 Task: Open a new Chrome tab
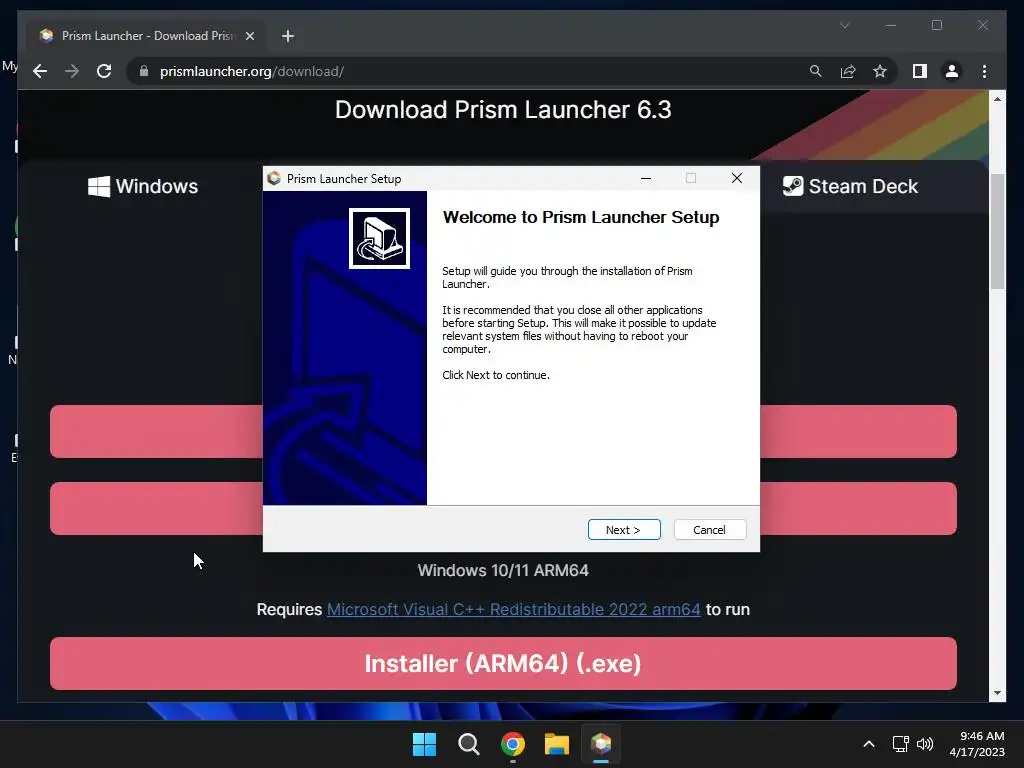point(288,36)
